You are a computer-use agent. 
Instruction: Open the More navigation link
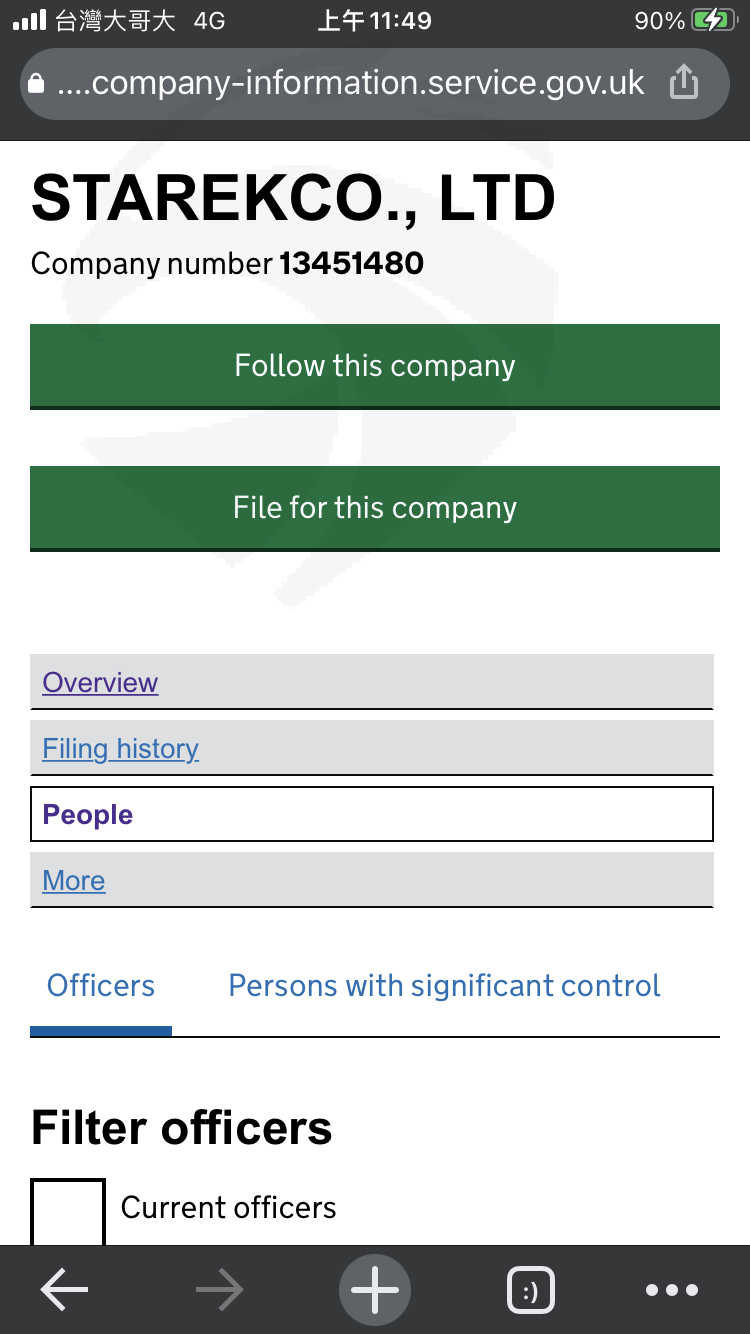[74, 881]
